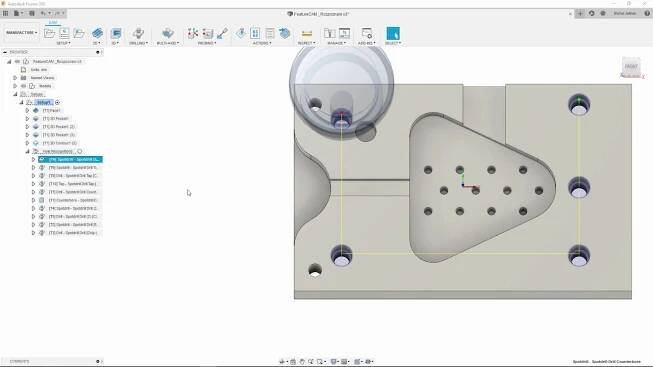Select the 2D milling tool icon
653x367 pixels.
pos(97,33)
